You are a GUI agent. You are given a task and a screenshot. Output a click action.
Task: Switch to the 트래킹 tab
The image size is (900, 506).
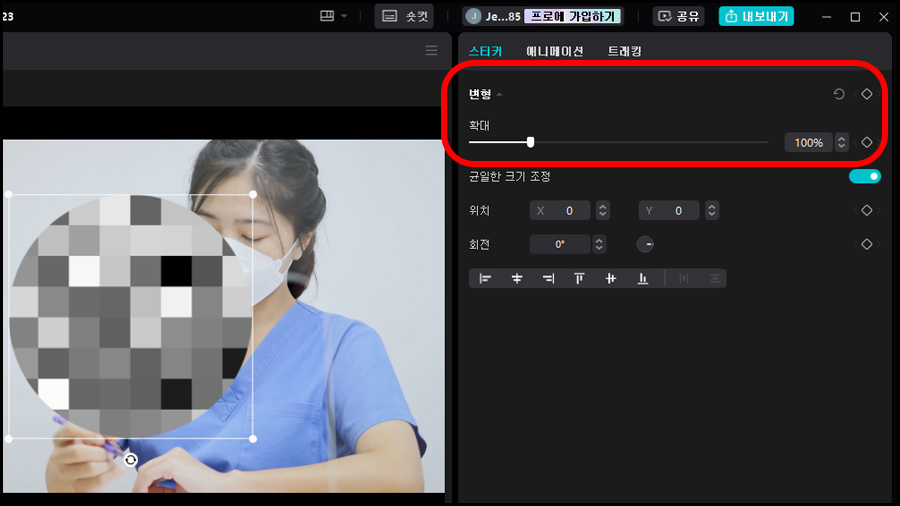tap(624, 51)
